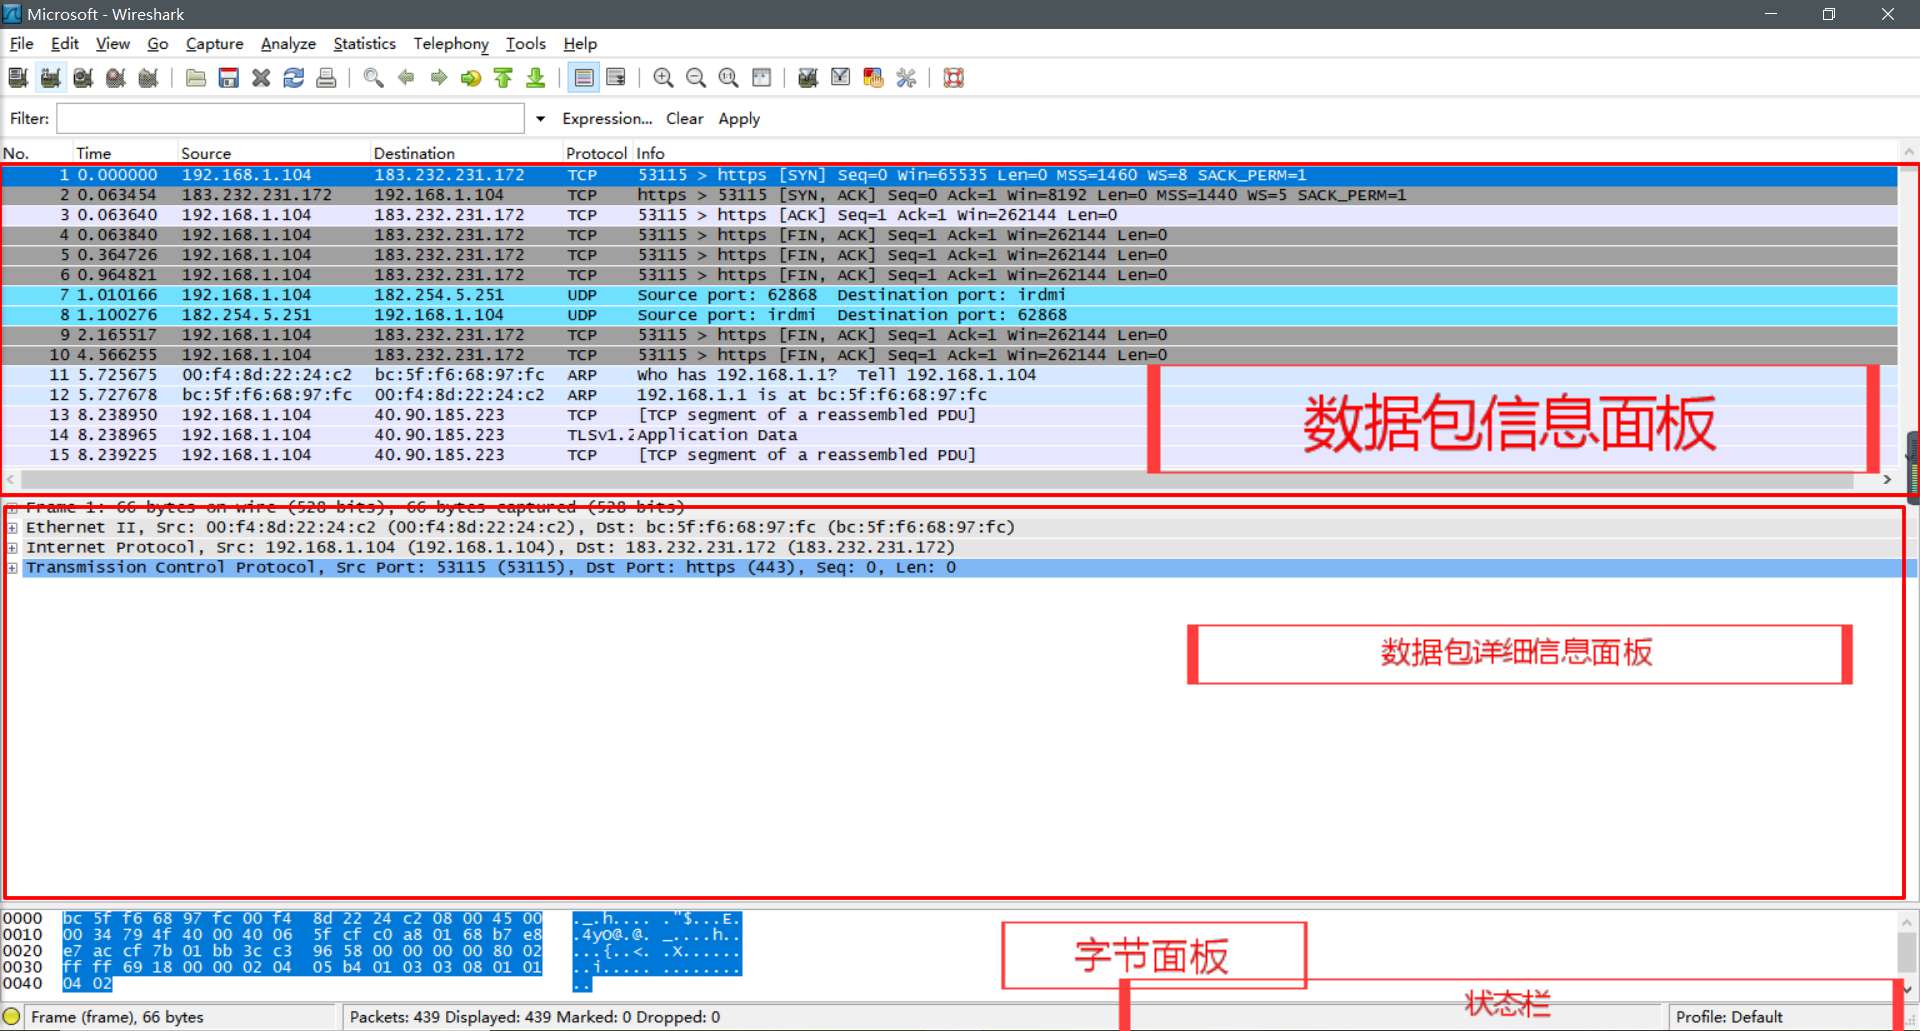Image resolution: width=1920 pixels, height=1031 pixels.
Task: Select packet 8 UDP from 182.254.5.251
Action: 949,315
